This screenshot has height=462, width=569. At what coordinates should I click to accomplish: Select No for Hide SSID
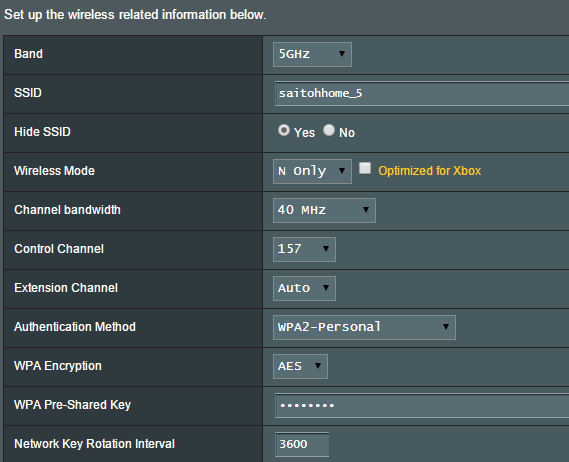coord(329,130)
